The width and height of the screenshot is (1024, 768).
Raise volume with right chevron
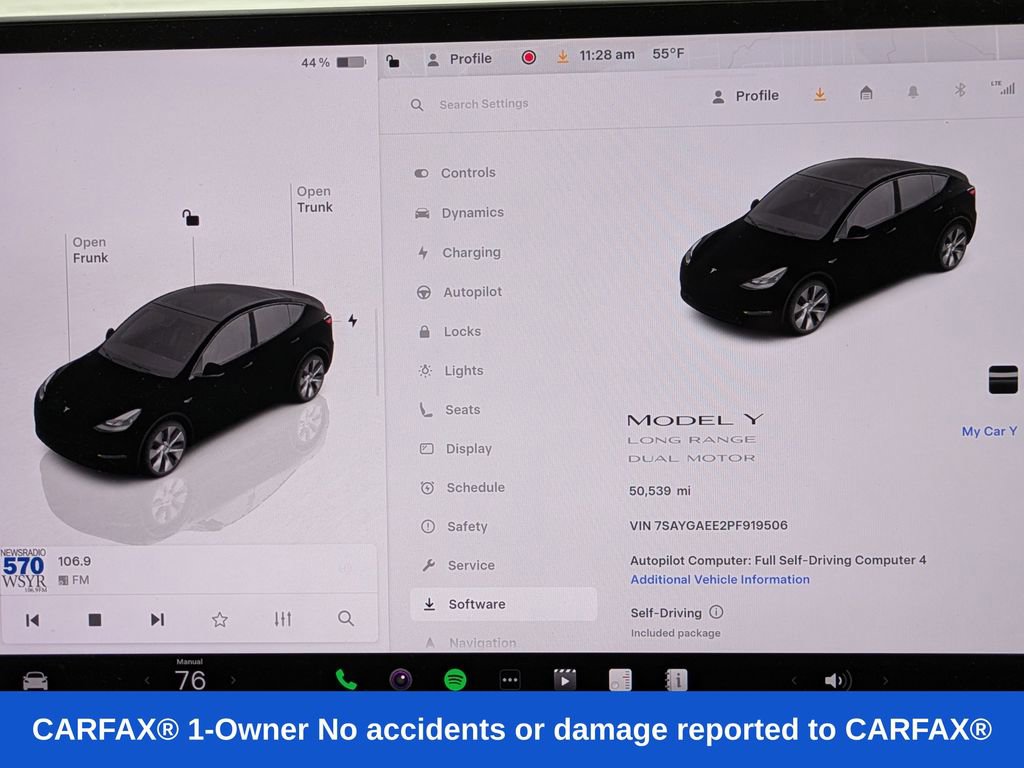(x=885, y=680)
